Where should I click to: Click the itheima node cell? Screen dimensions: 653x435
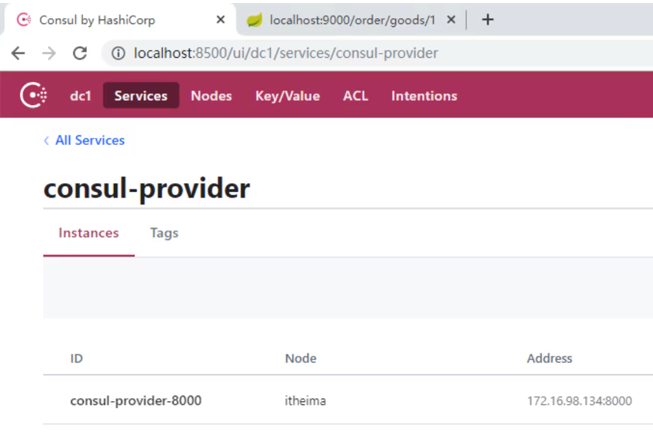pyautogui.click(x=305, y=400)
